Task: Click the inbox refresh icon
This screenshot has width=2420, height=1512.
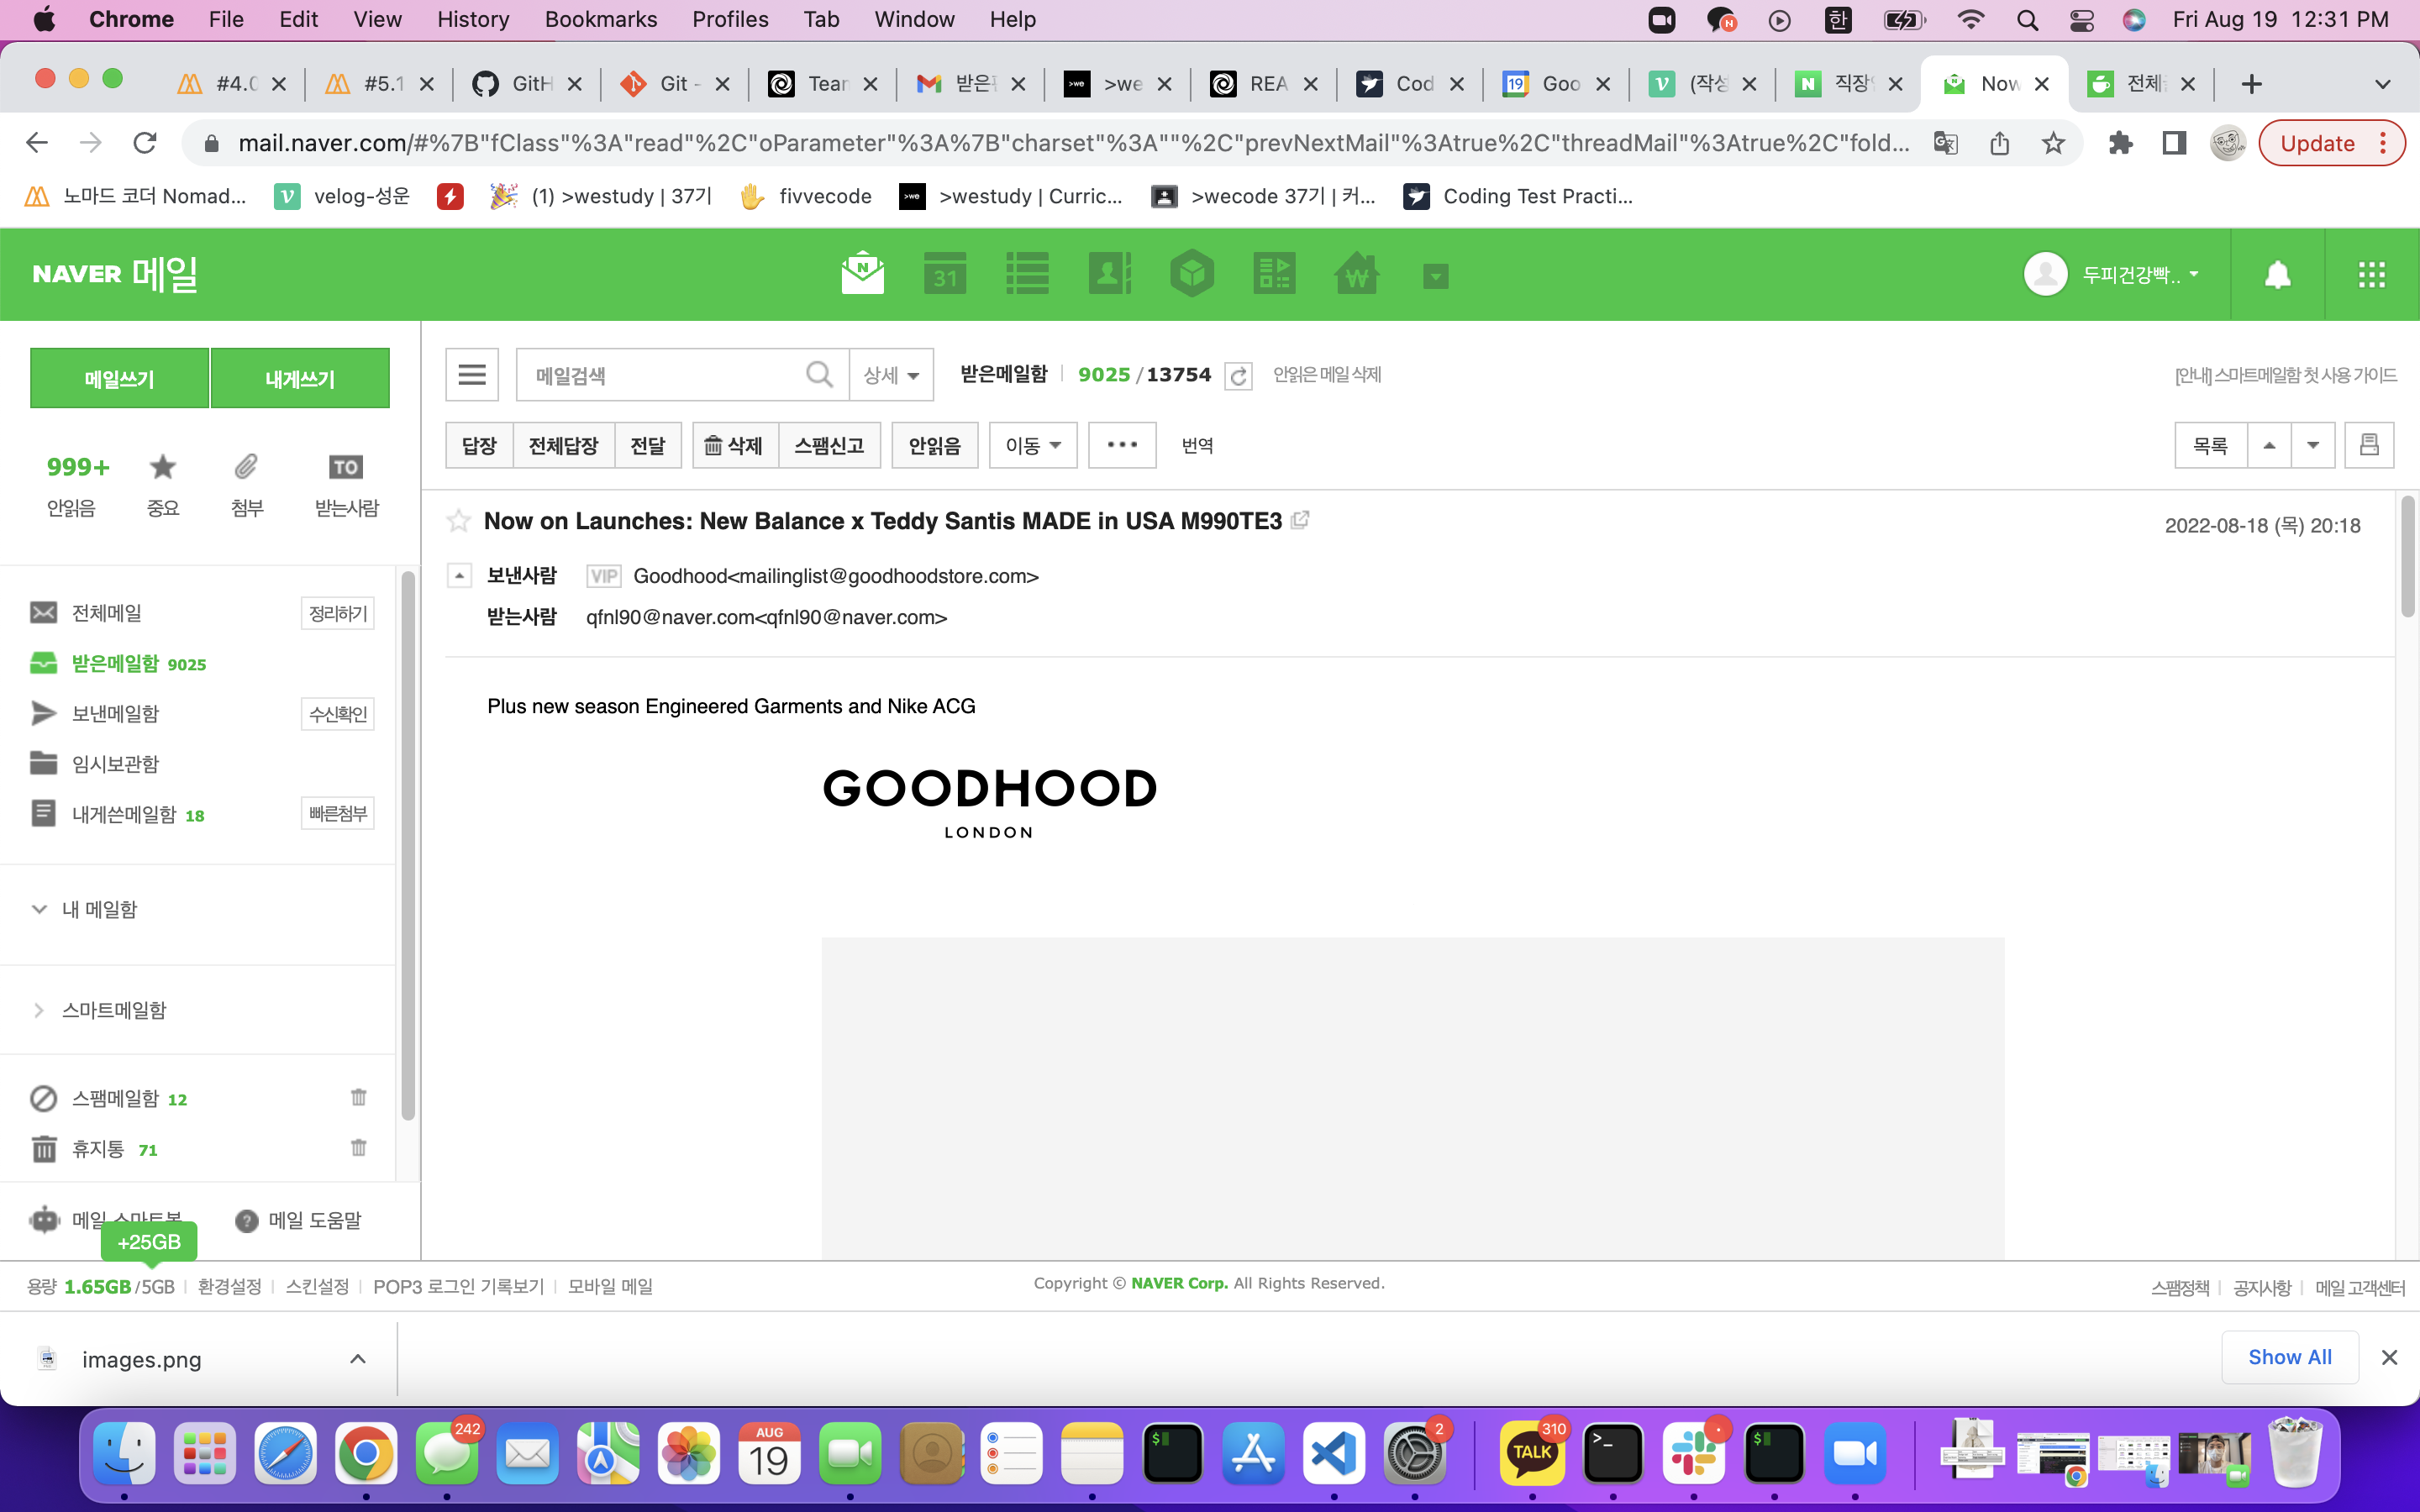Action: click(1238, 376)
